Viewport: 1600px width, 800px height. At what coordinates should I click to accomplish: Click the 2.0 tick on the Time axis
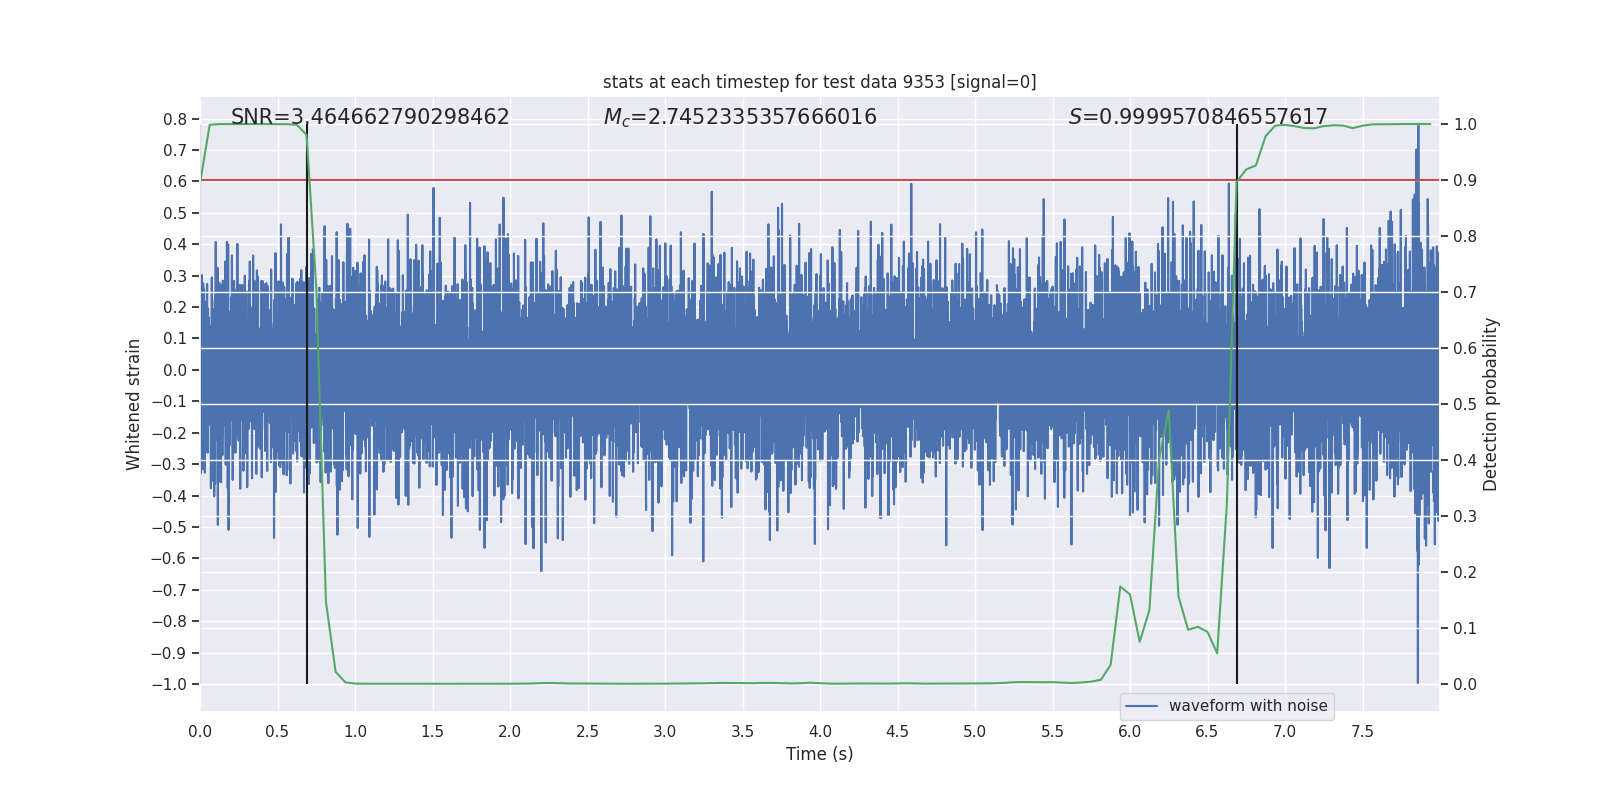(510, 731)
